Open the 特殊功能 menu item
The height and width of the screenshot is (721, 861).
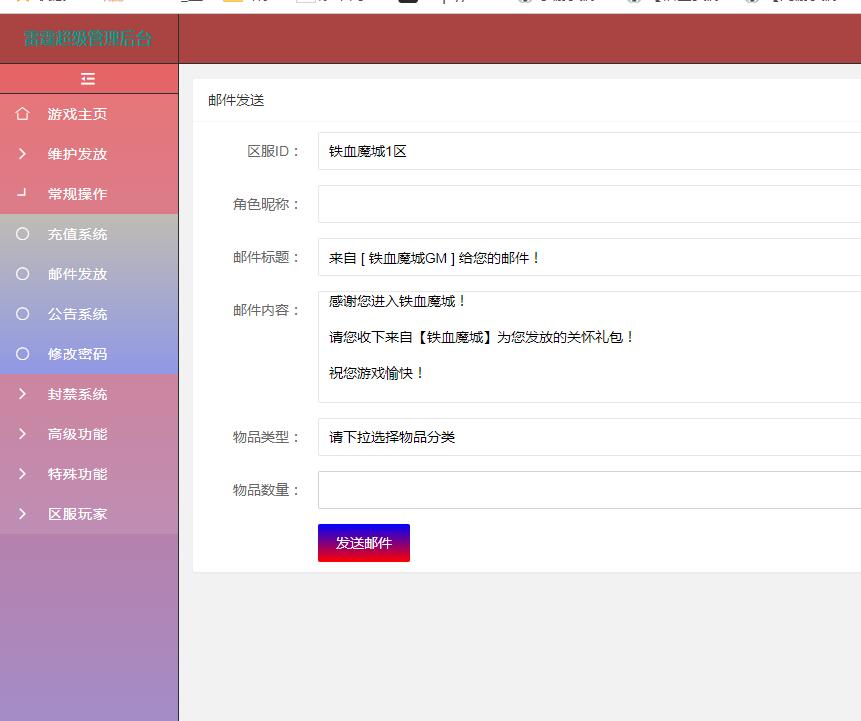(77, 474)
